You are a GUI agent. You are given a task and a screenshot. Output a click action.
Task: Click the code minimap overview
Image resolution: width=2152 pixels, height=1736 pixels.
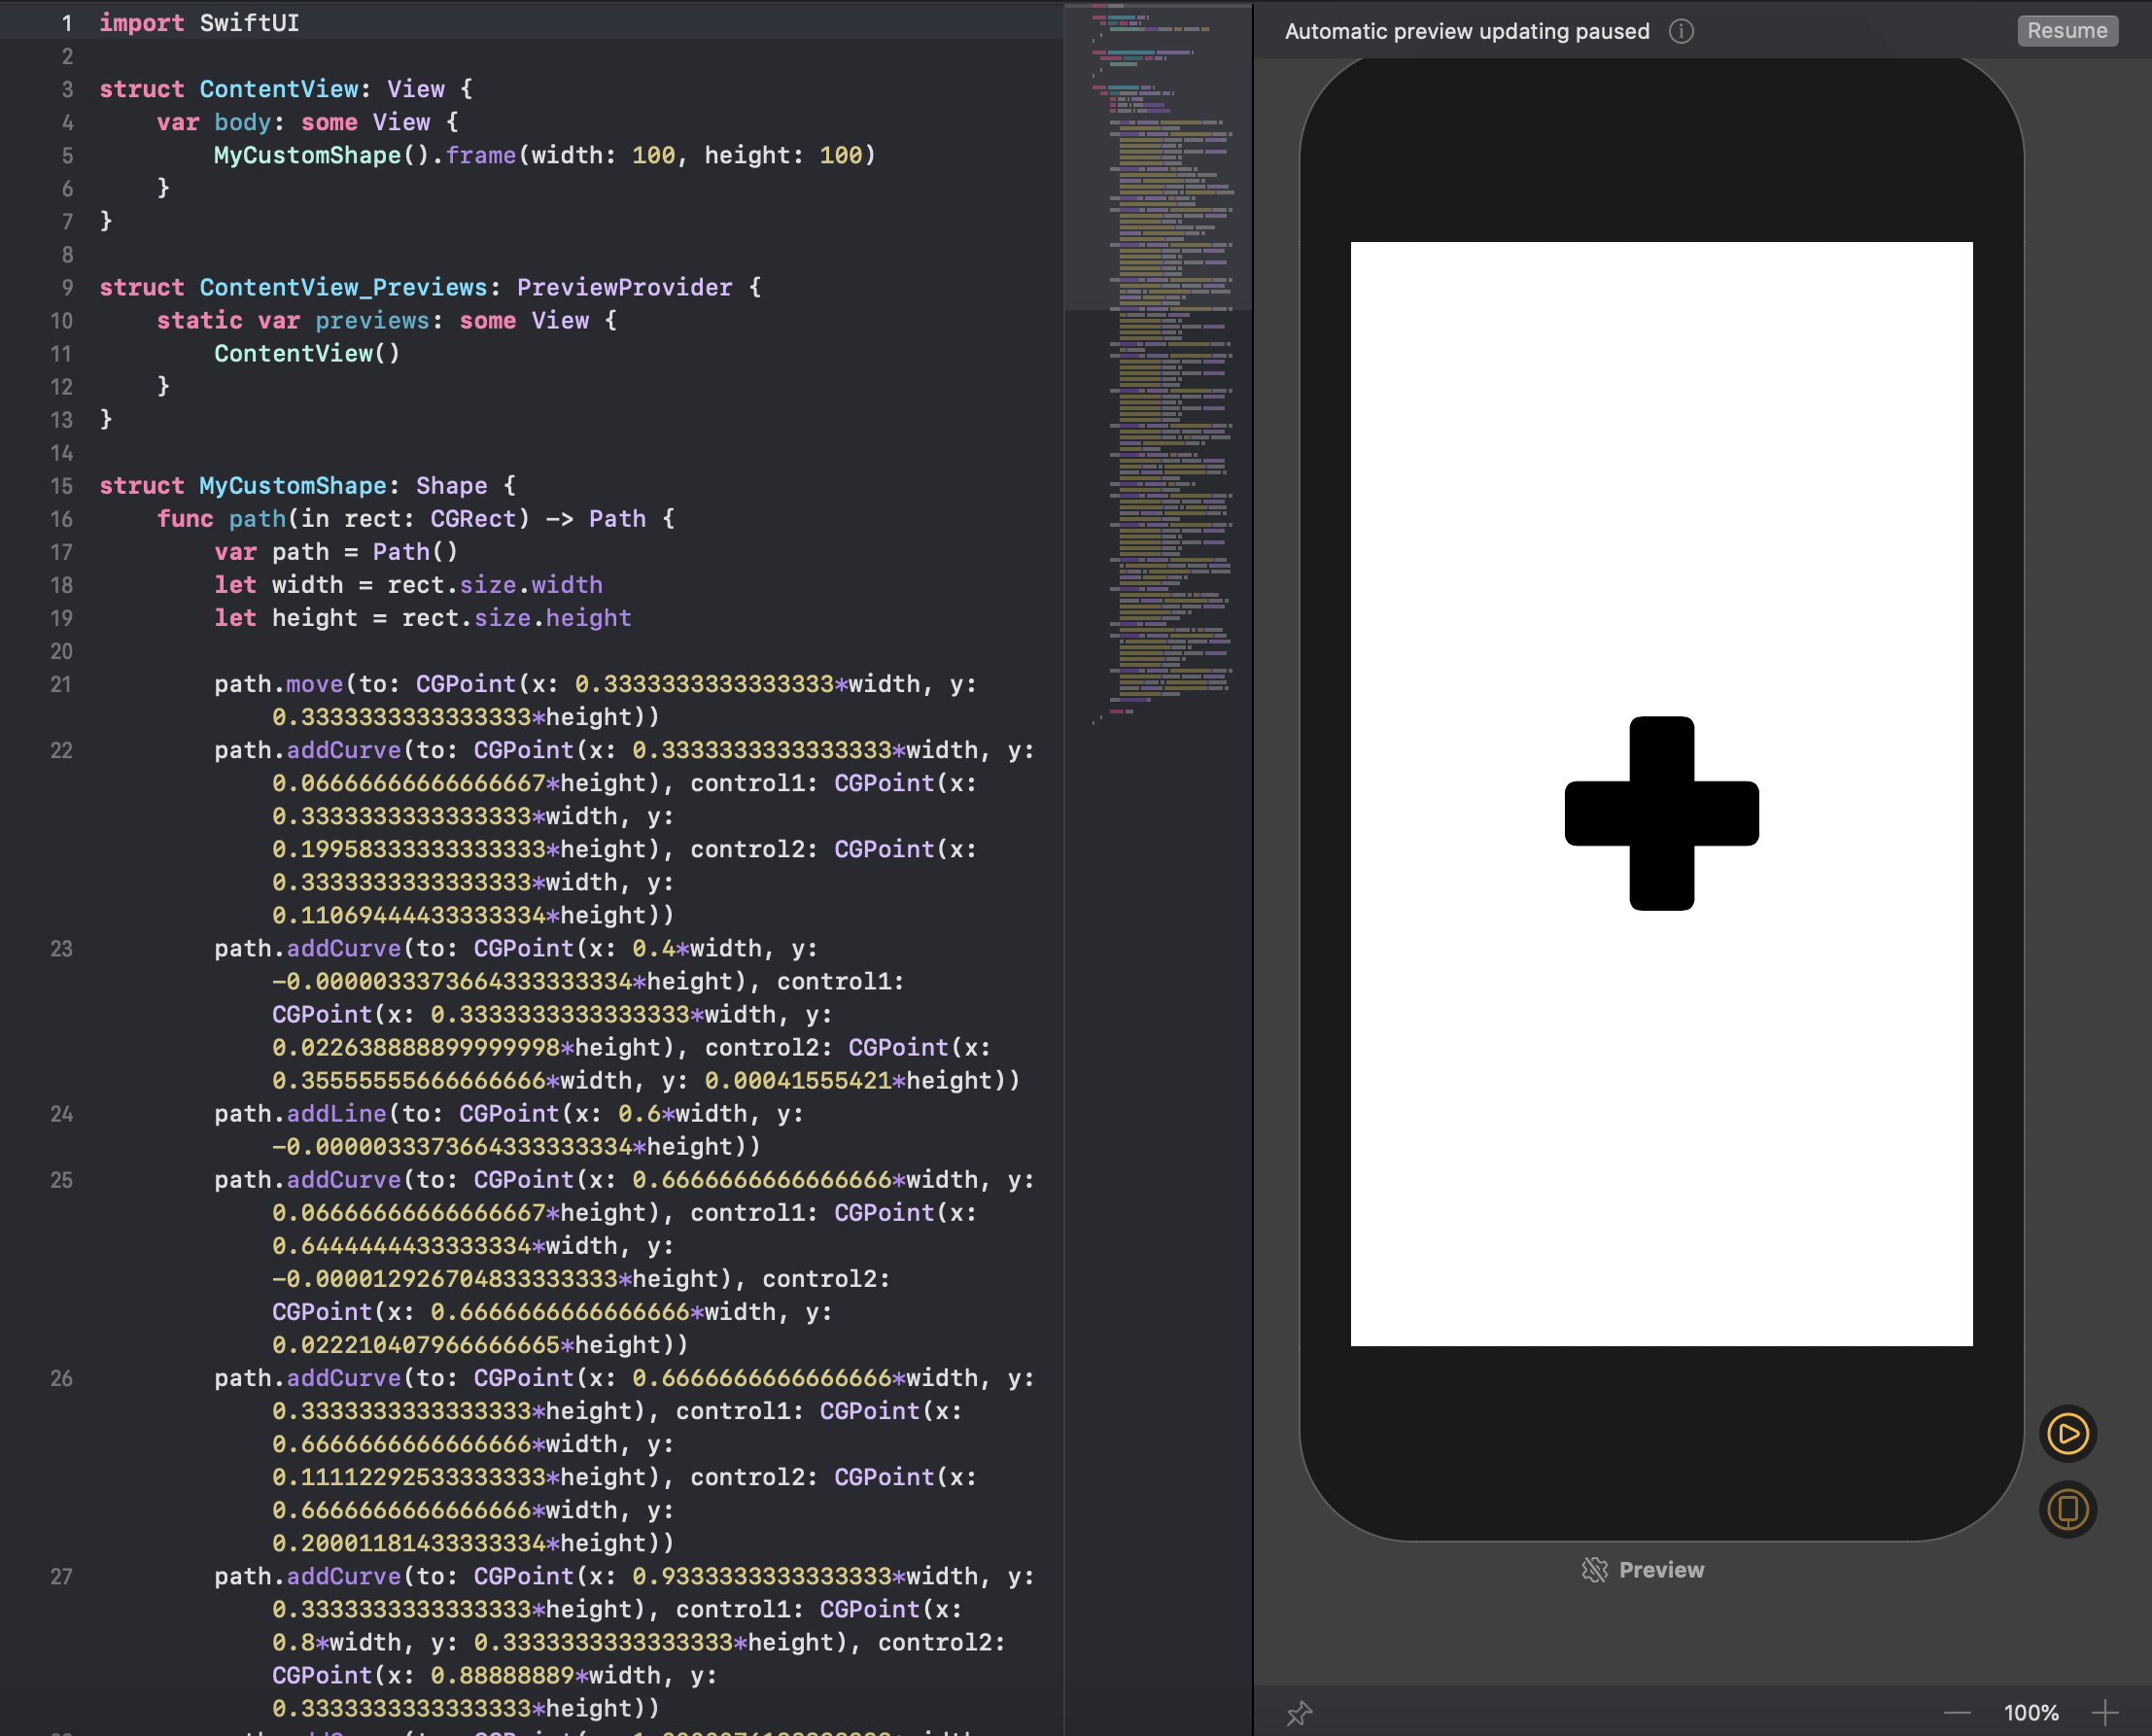(1160, 400)
